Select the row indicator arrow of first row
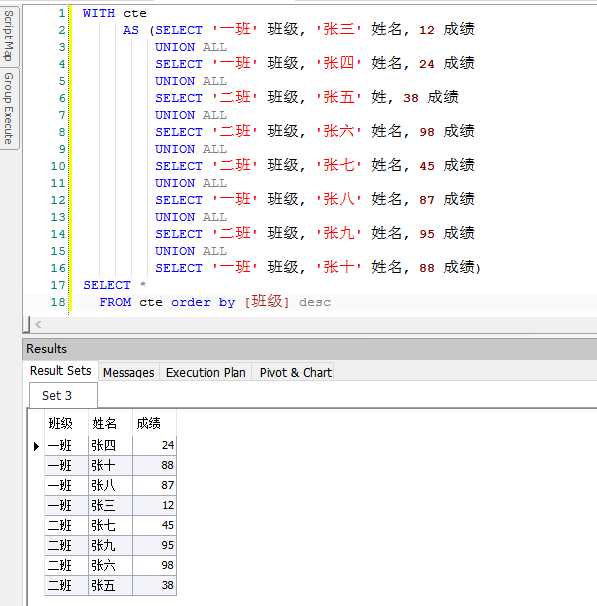The height and width of the screenshot is (606, 597). 36,446
